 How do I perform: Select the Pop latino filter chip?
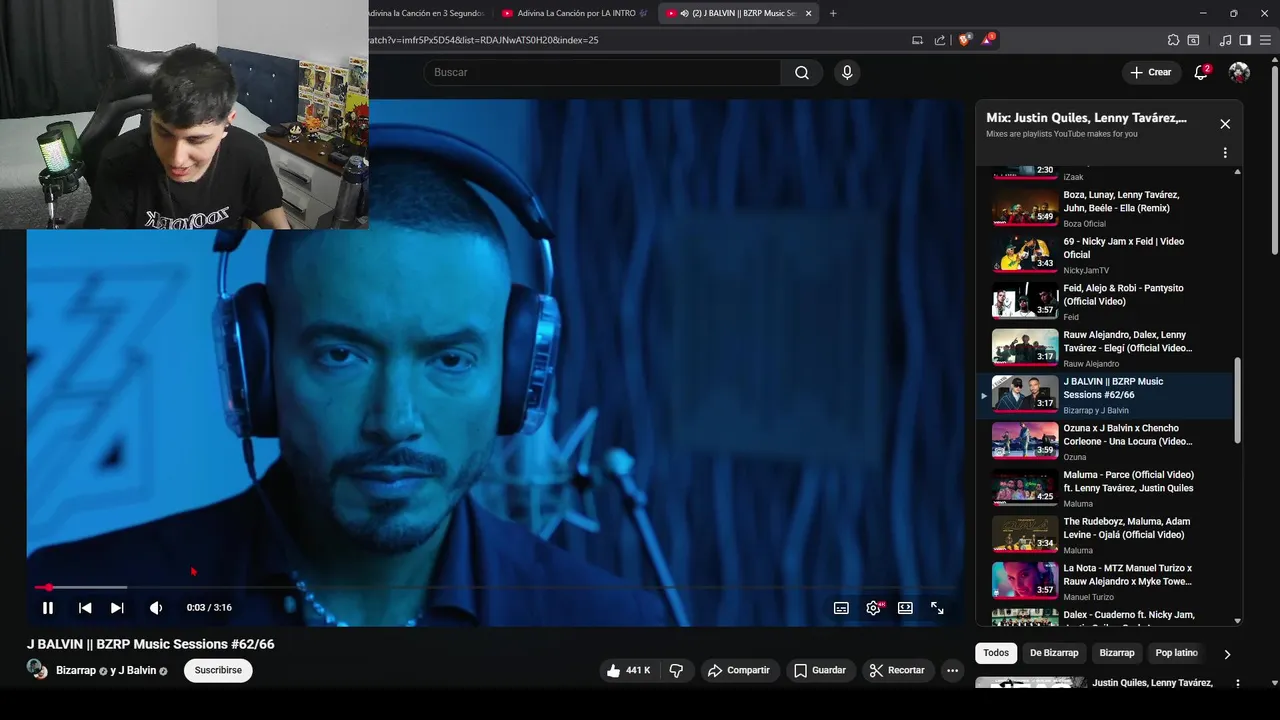click(1176, 653)
